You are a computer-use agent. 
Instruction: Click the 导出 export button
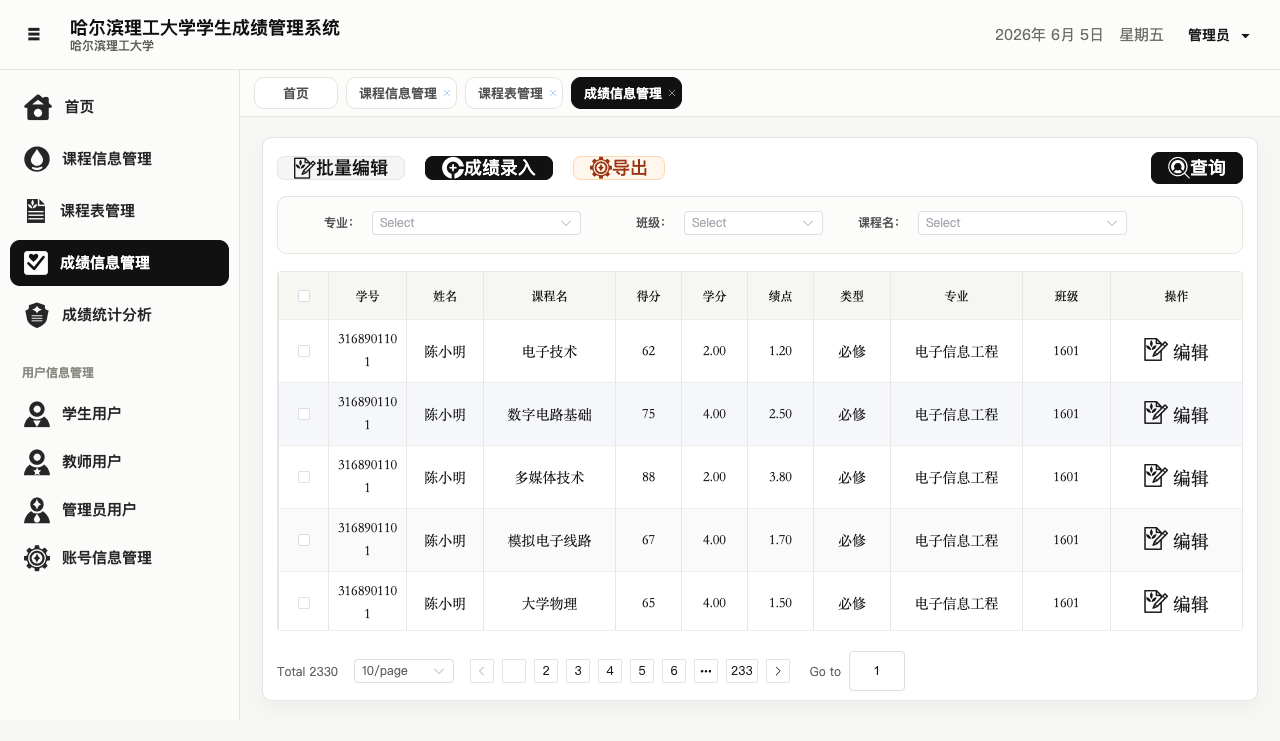619,168
